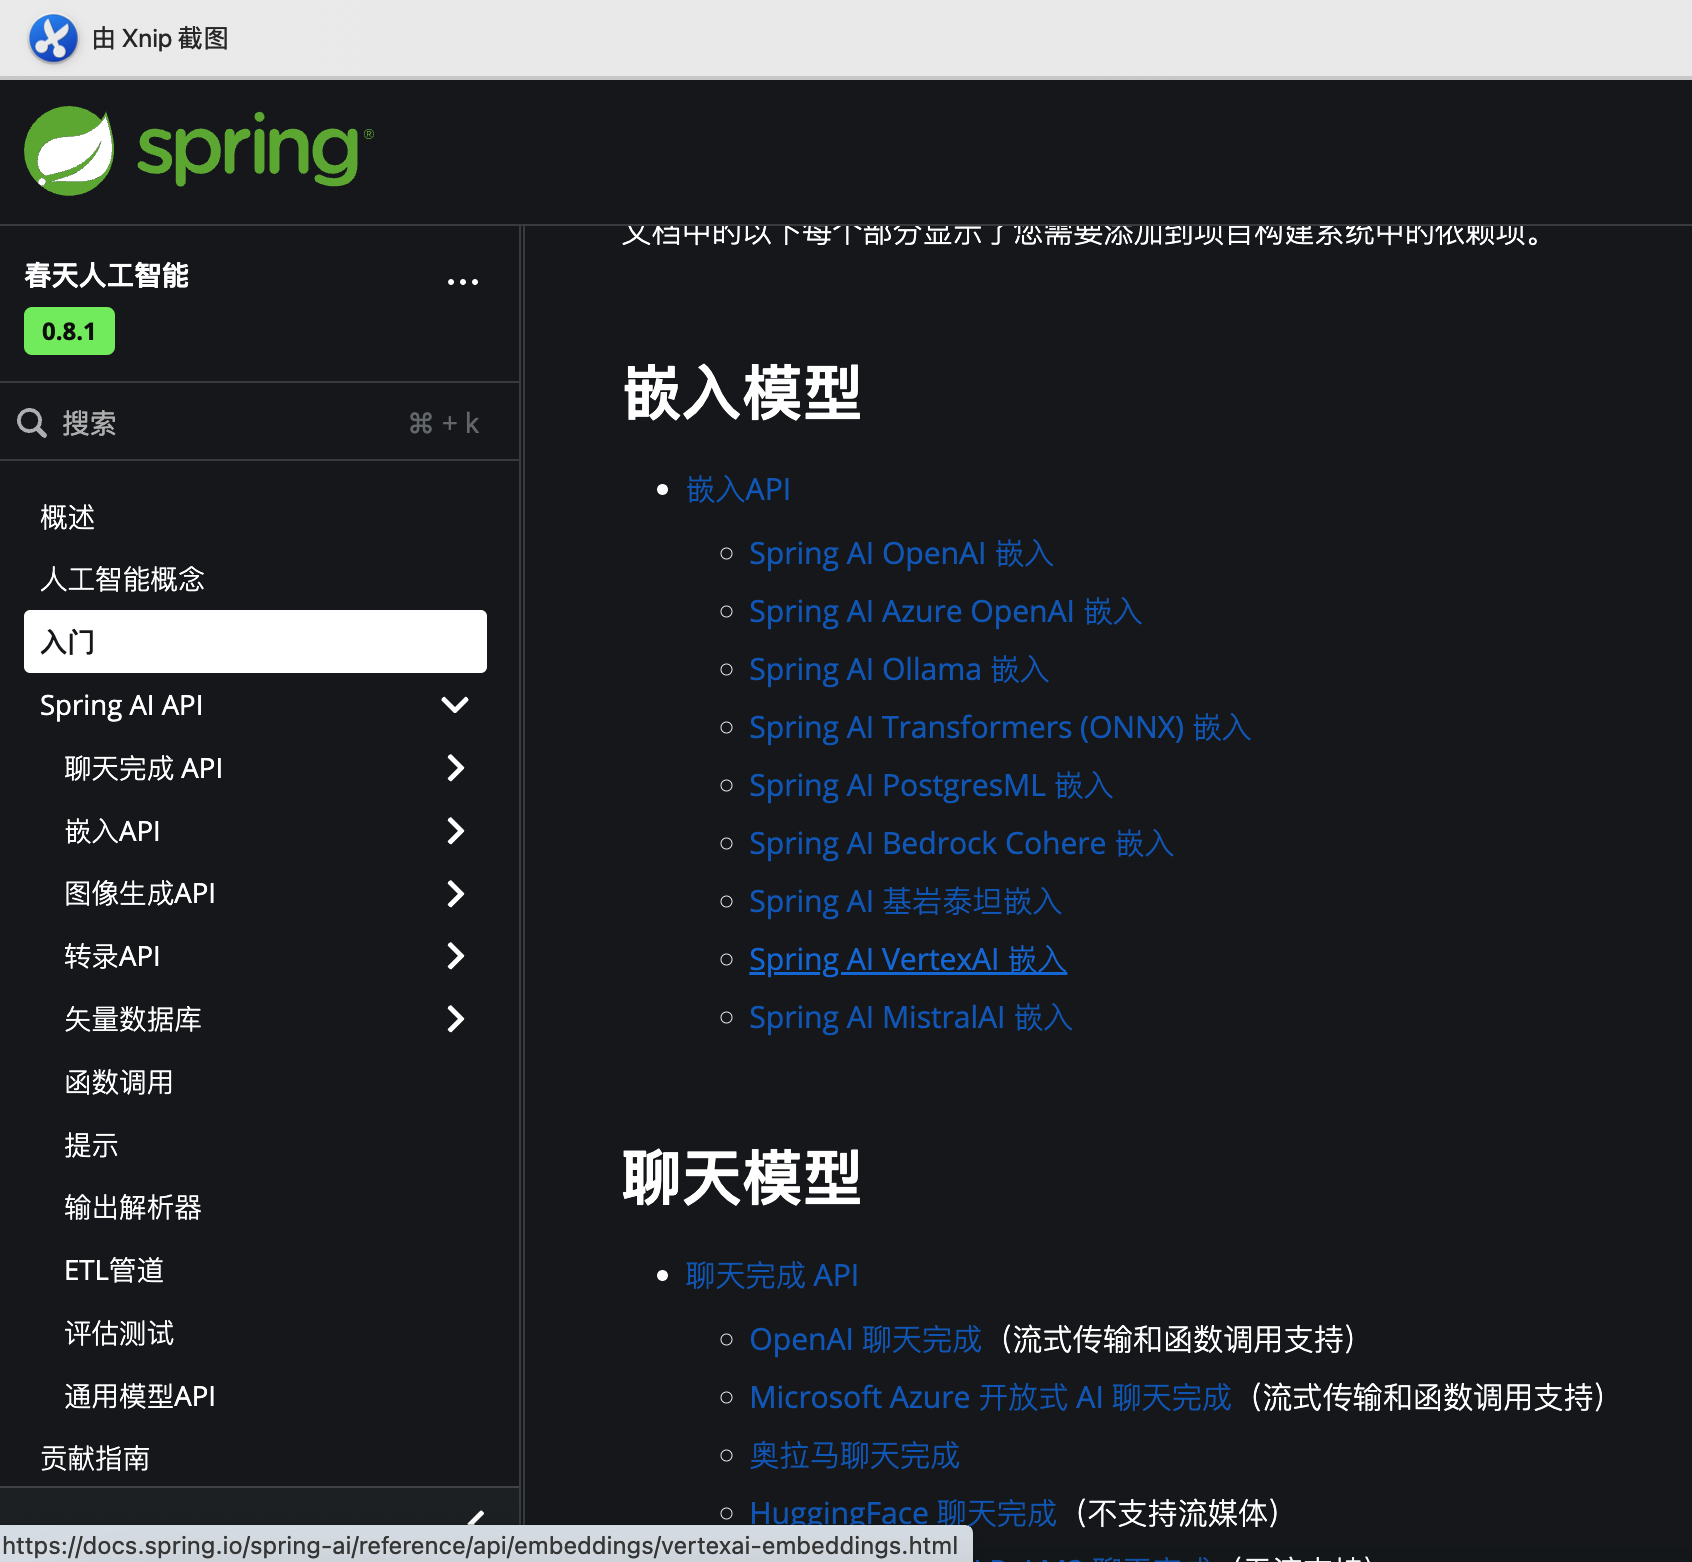Open the Microsoft Azure 开放式 AI 聊天完成 link
This screenshot has width=1692, height=1562.
[990, 1397]
